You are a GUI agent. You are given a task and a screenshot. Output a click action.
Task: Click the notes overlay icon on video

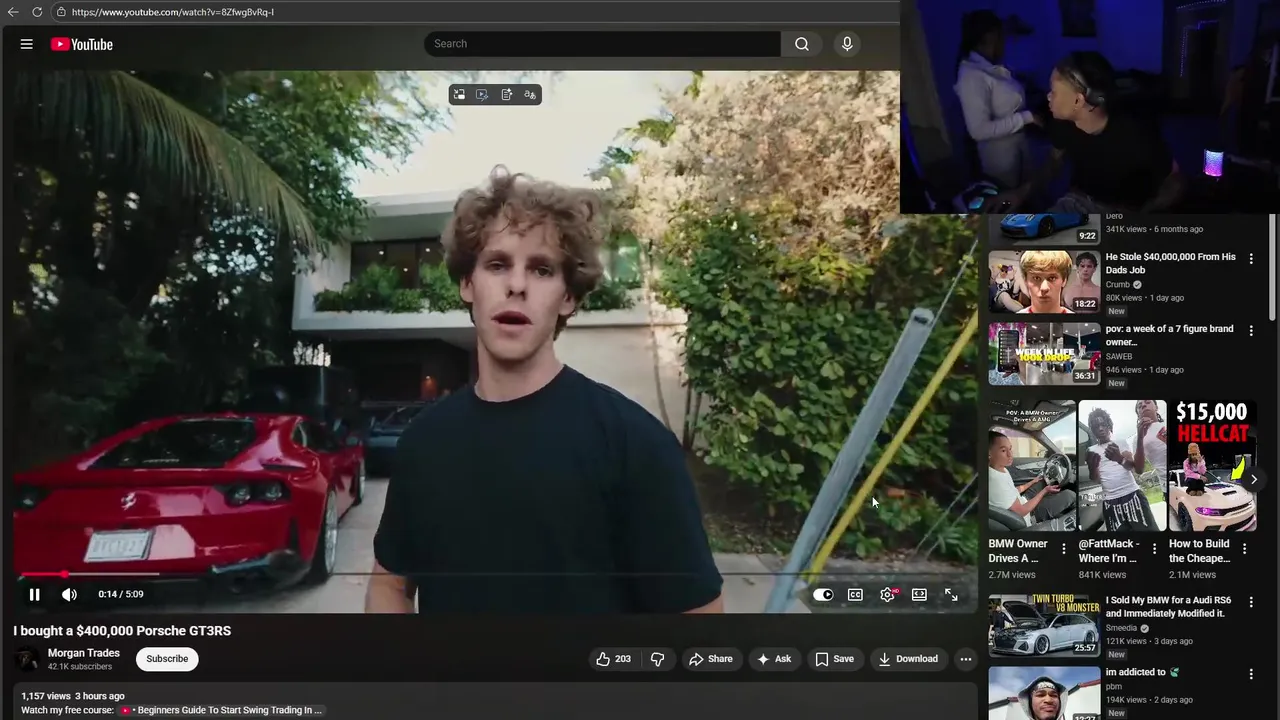[506, 94]
